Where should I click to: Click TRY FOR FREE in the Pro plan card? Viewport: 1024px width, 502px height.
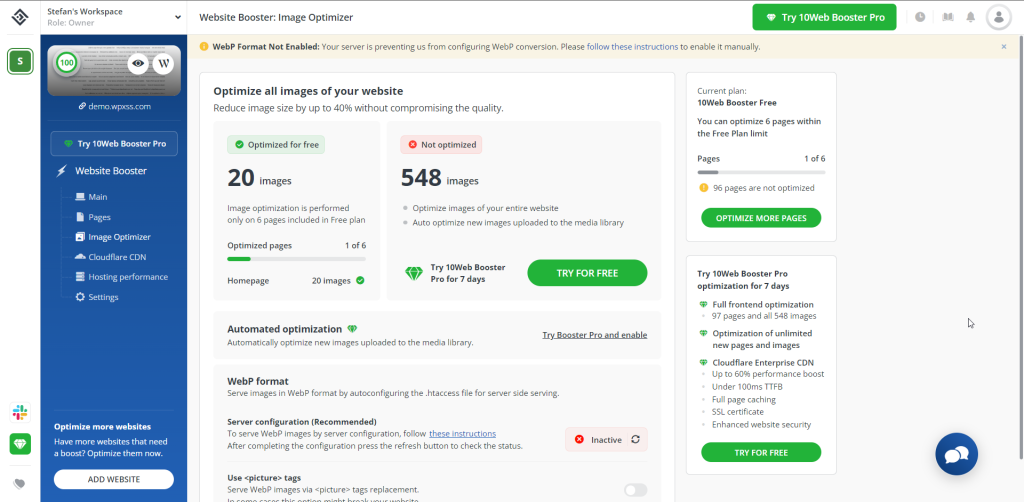tap(761, 452)
